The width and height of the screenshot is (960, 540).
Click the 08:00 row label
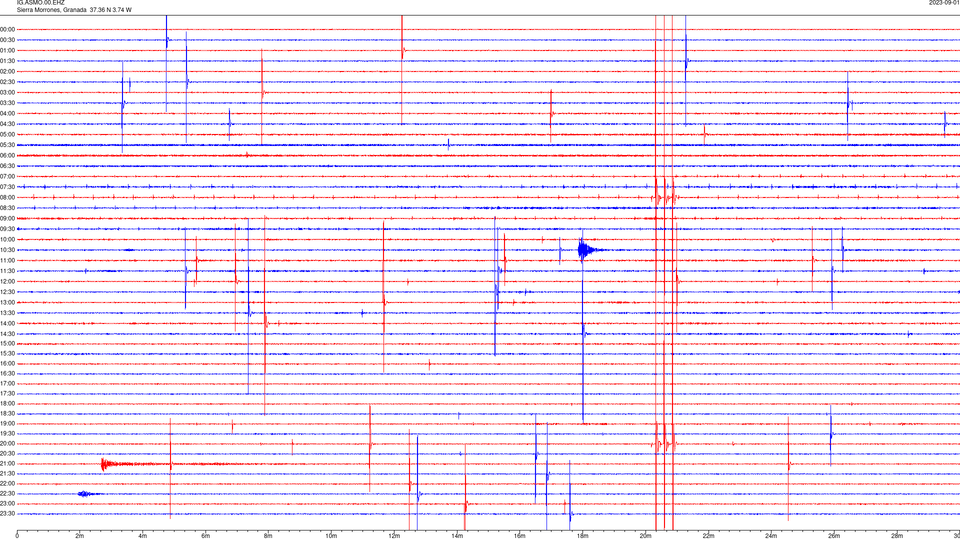point(8,197)
